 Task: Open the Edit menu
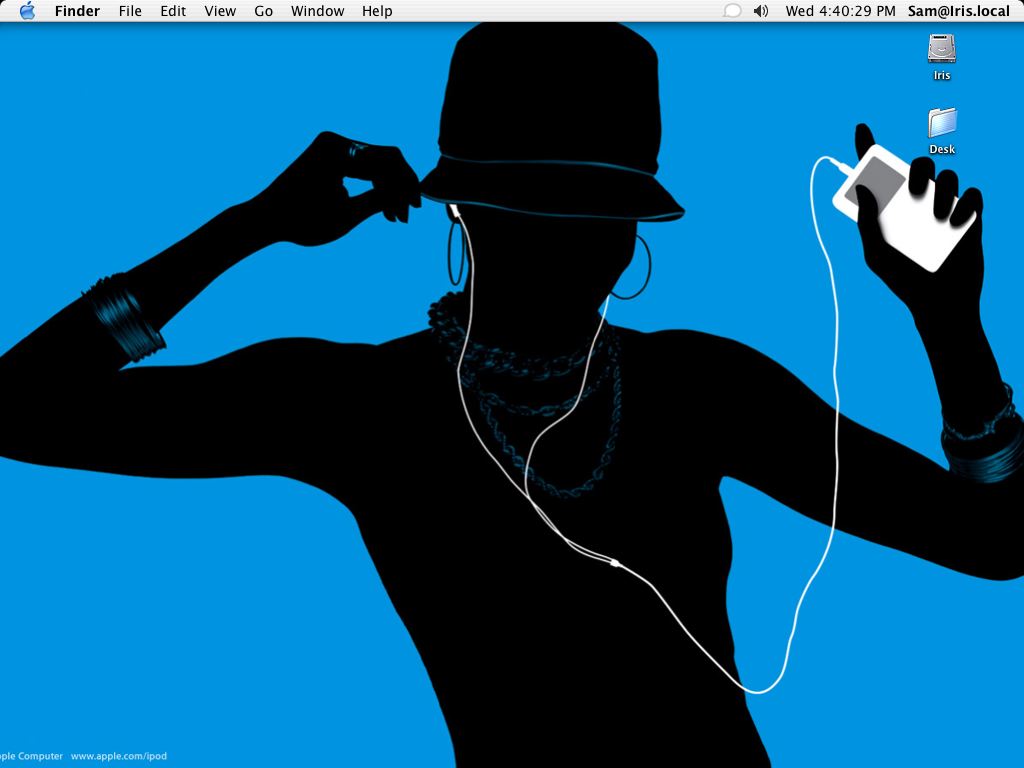click(173, 11)
